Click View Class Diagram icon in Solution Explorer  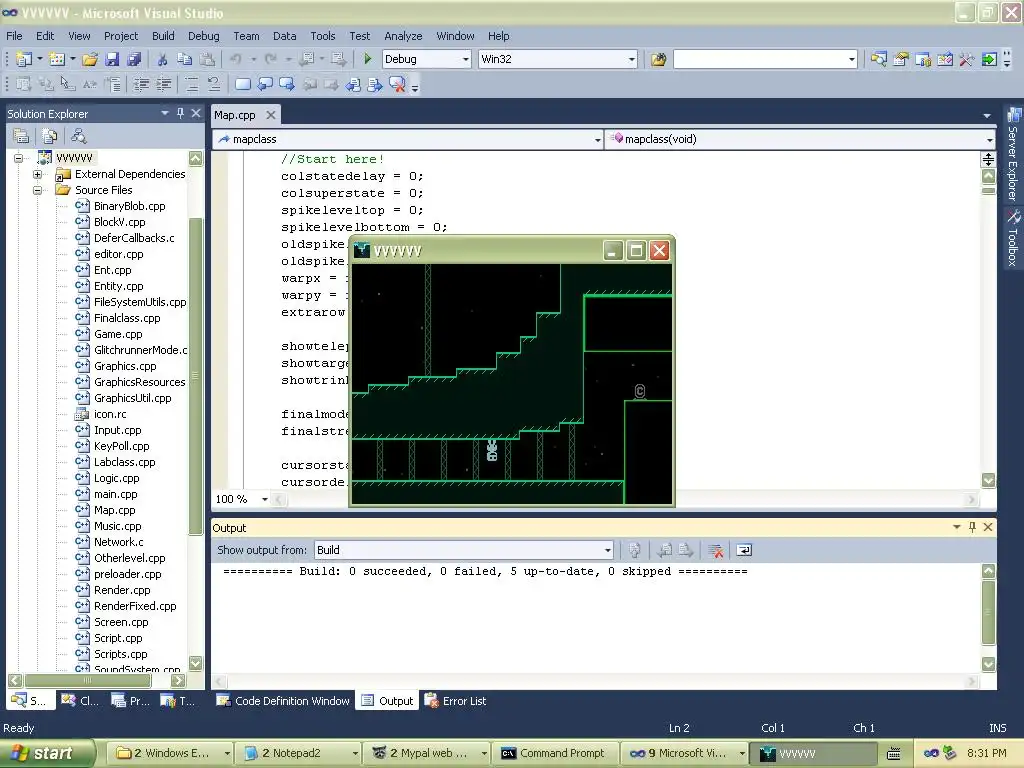pyautogui.click(x=78, y=136)
